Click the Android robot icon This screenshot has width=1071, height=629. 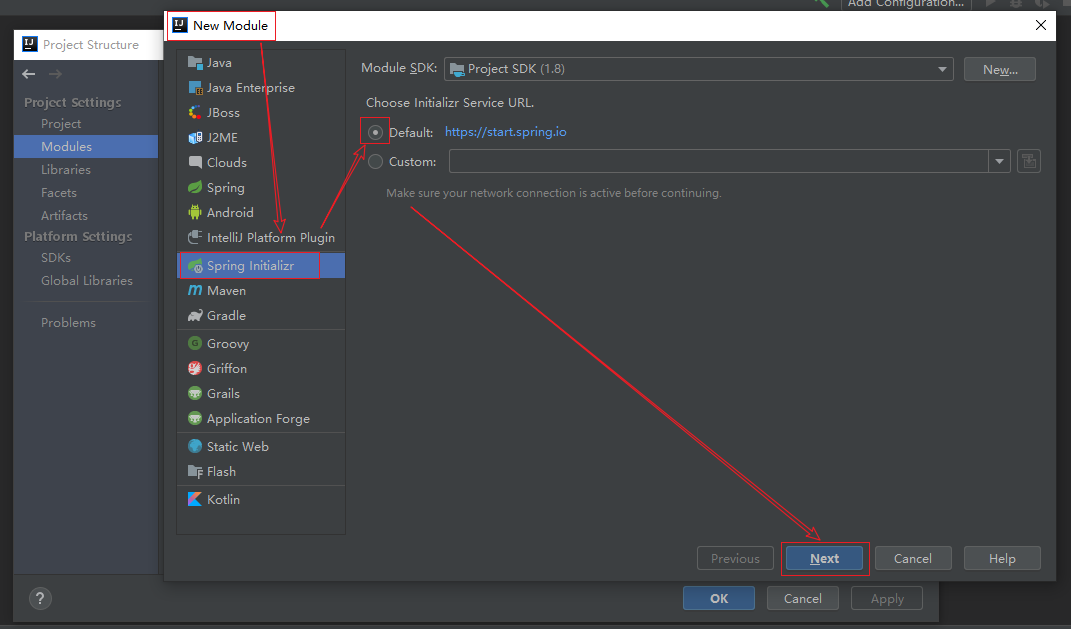[x=196, y=213]
